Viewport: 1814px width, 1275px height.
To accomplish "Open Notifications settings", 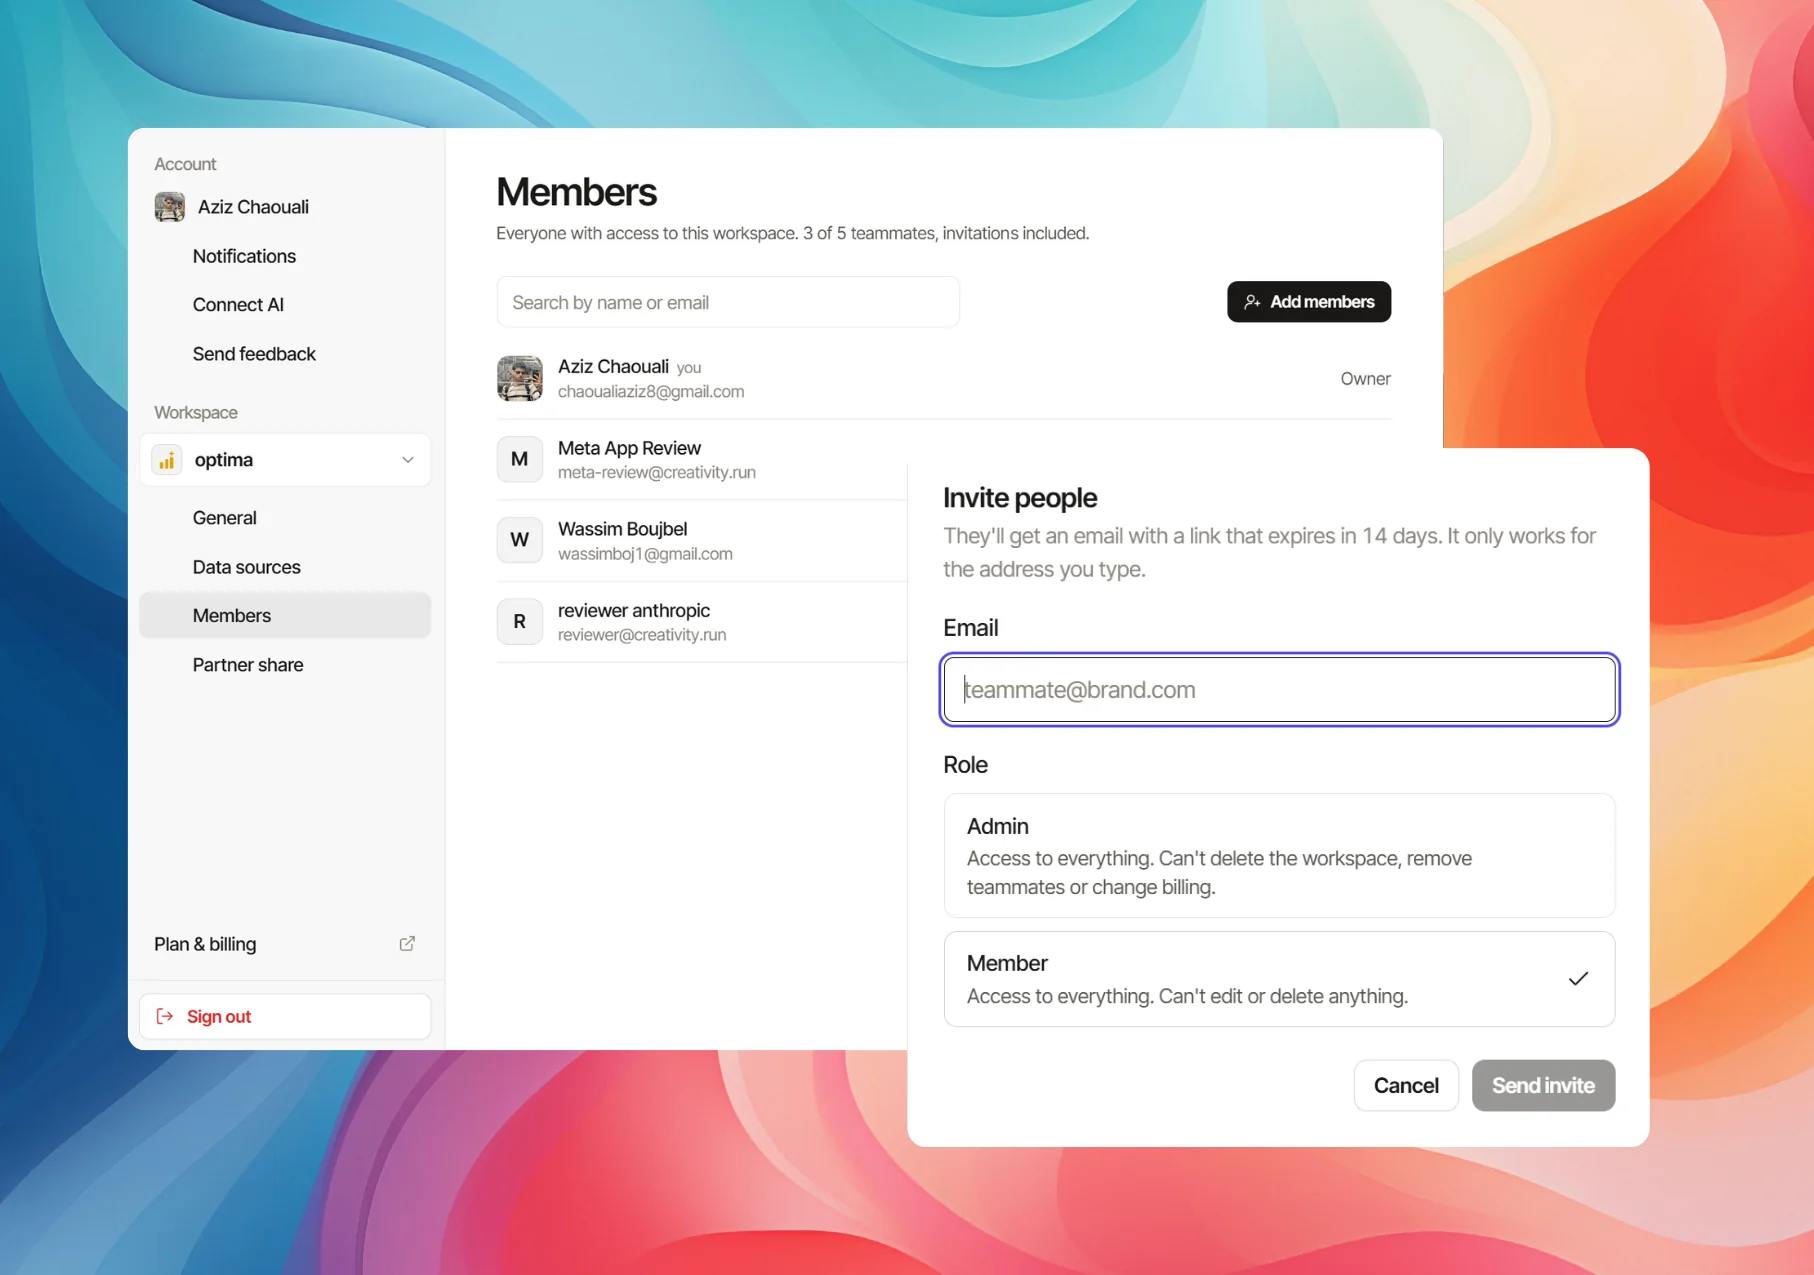I will click(244, 256).
